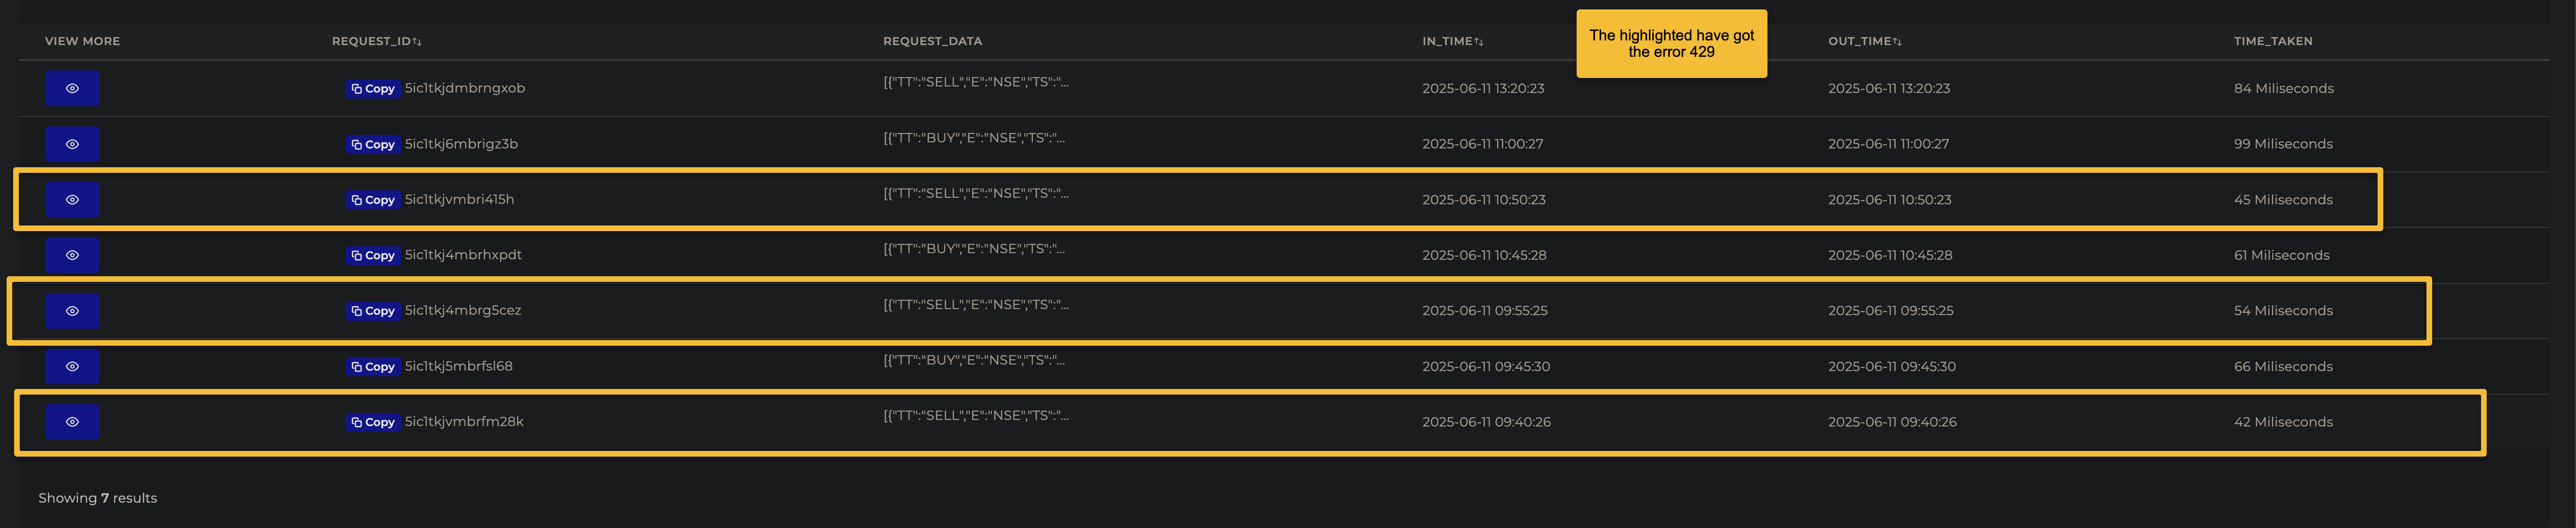This screenshot has height=528, width=2576.
Task: Select request ID text 5ic1tkjvmbrfm28k
Action: (464, 421)
